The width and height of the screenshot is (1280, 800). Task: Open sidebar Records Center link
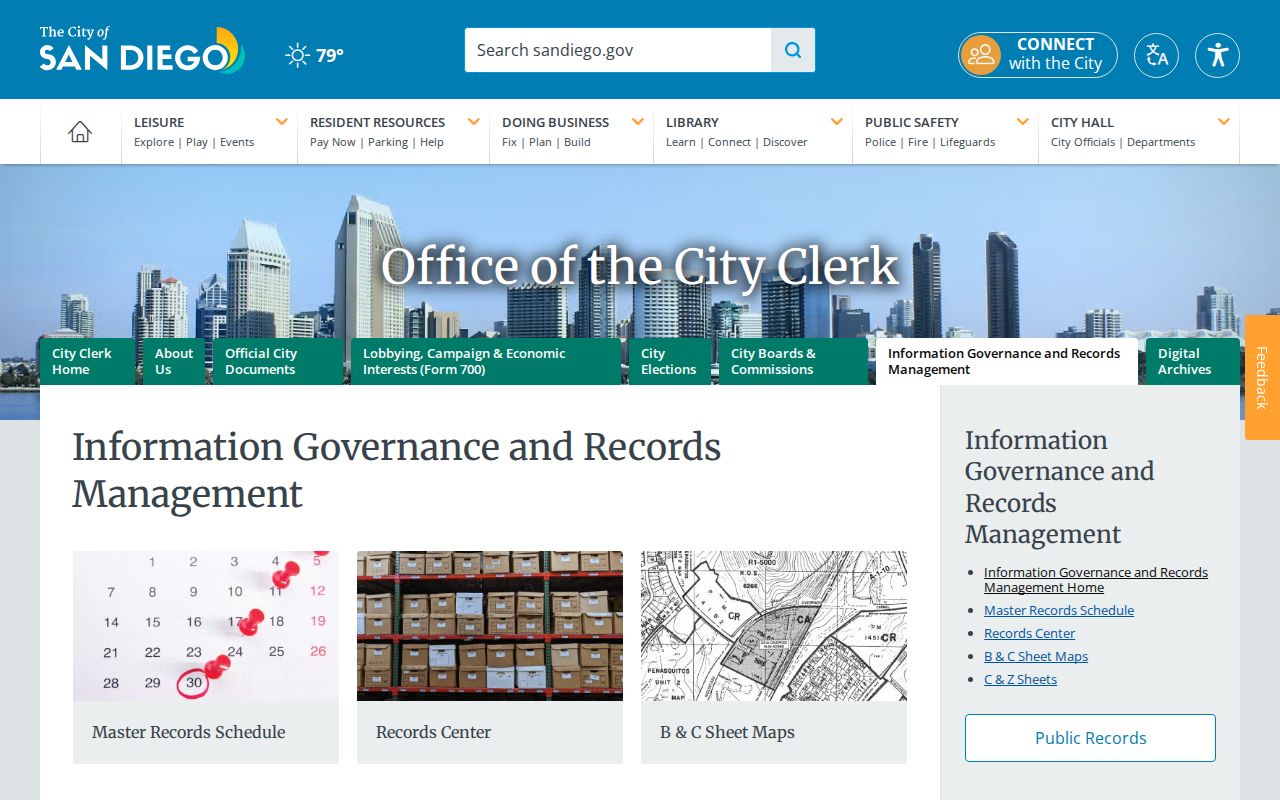[x=1030, y=633]
